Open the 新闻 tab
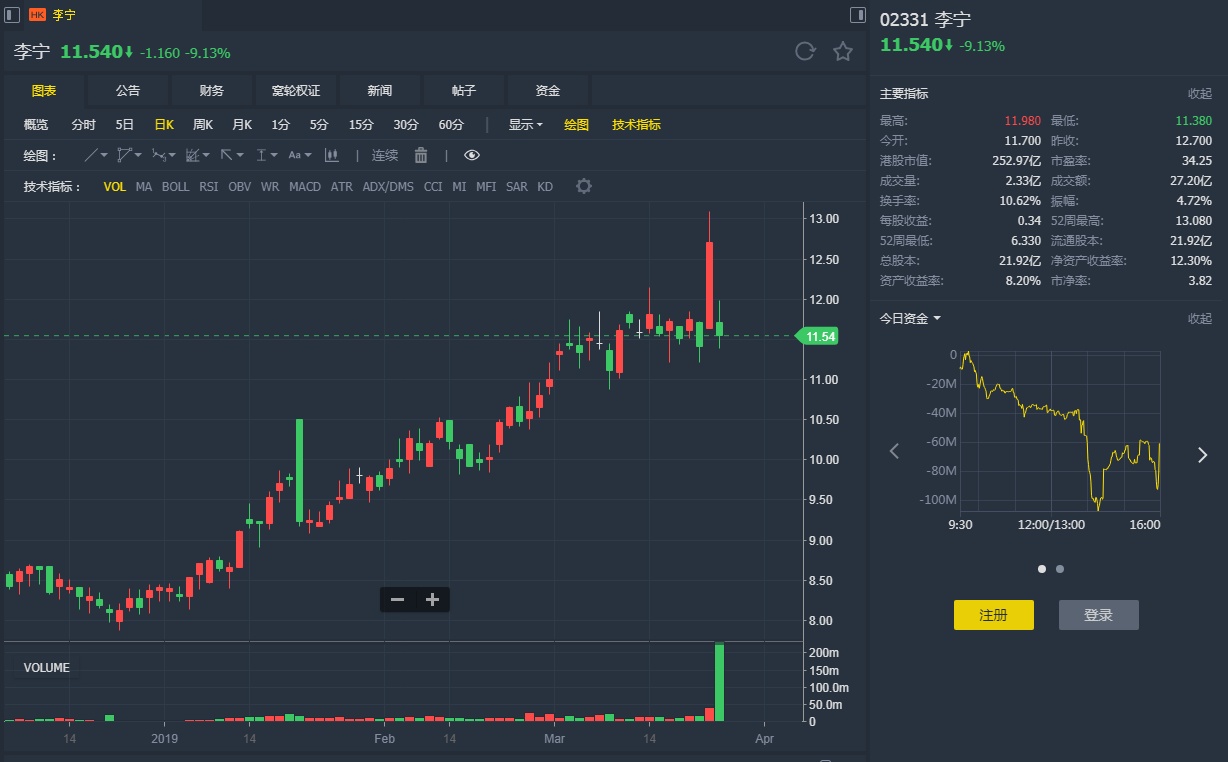Viewport: 1228px width, 762px height. [380, 91]
